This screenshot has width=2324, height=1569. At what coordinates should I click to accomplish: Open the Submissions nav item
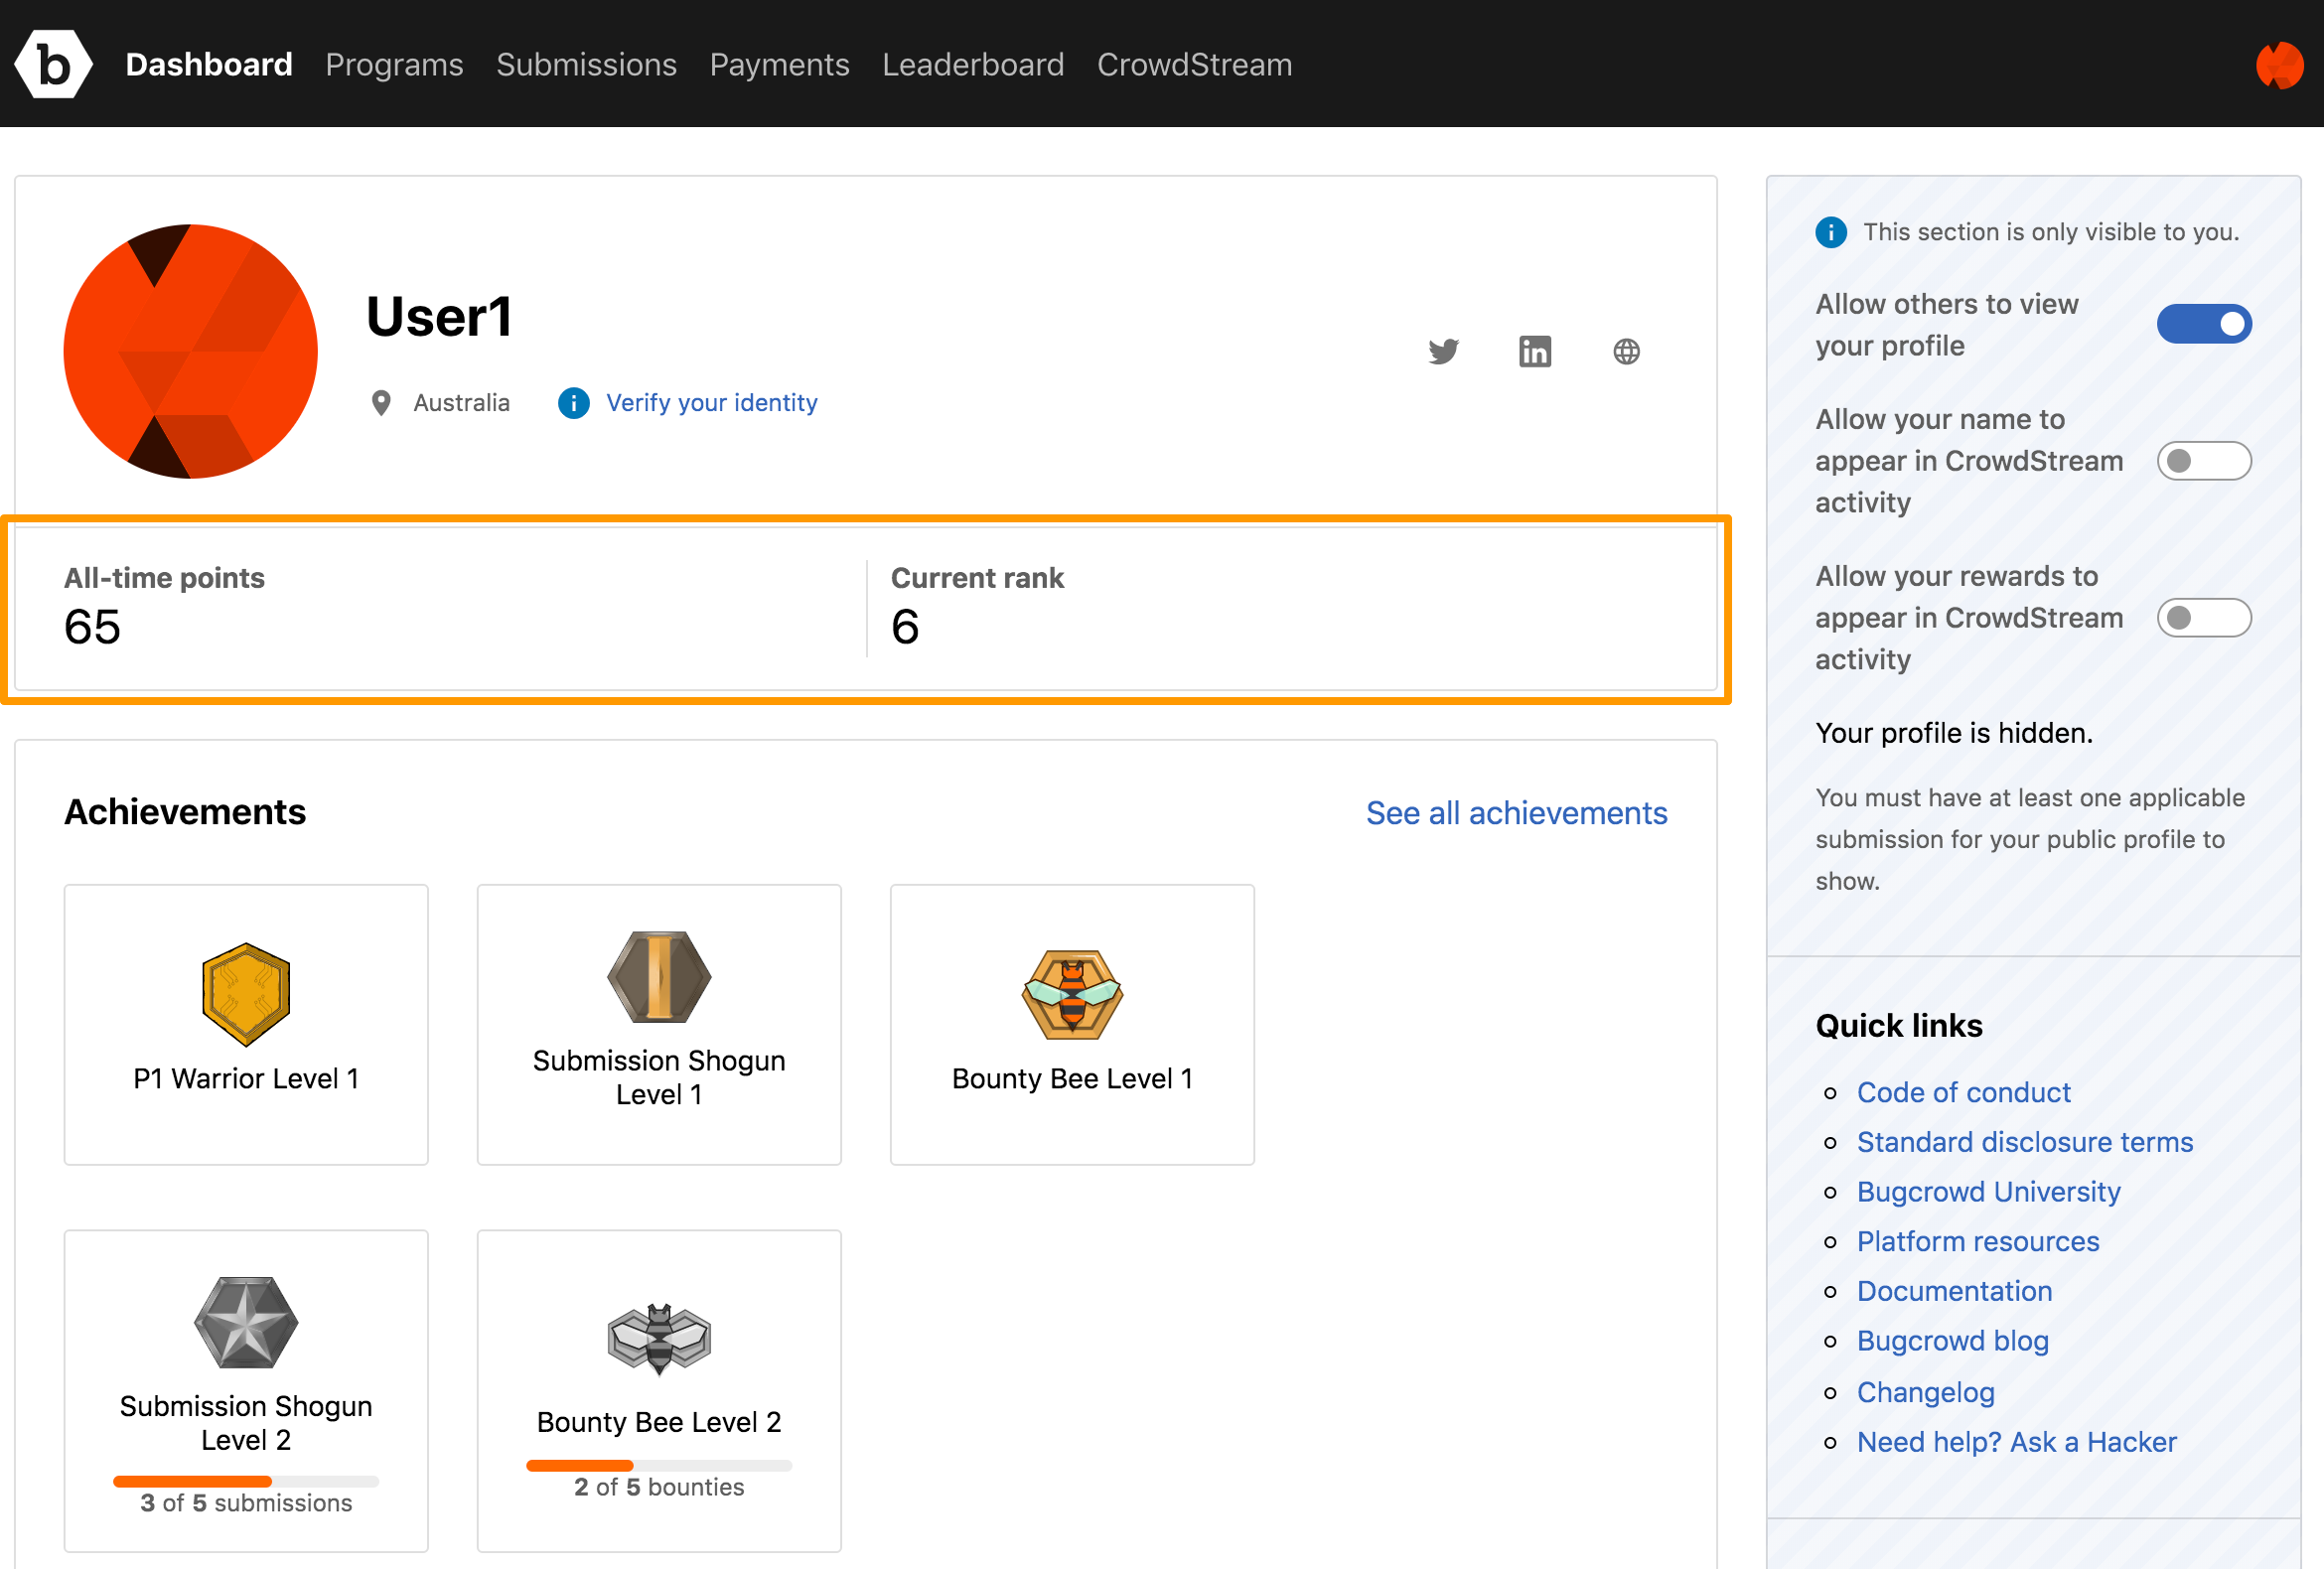tap(586, 65)
